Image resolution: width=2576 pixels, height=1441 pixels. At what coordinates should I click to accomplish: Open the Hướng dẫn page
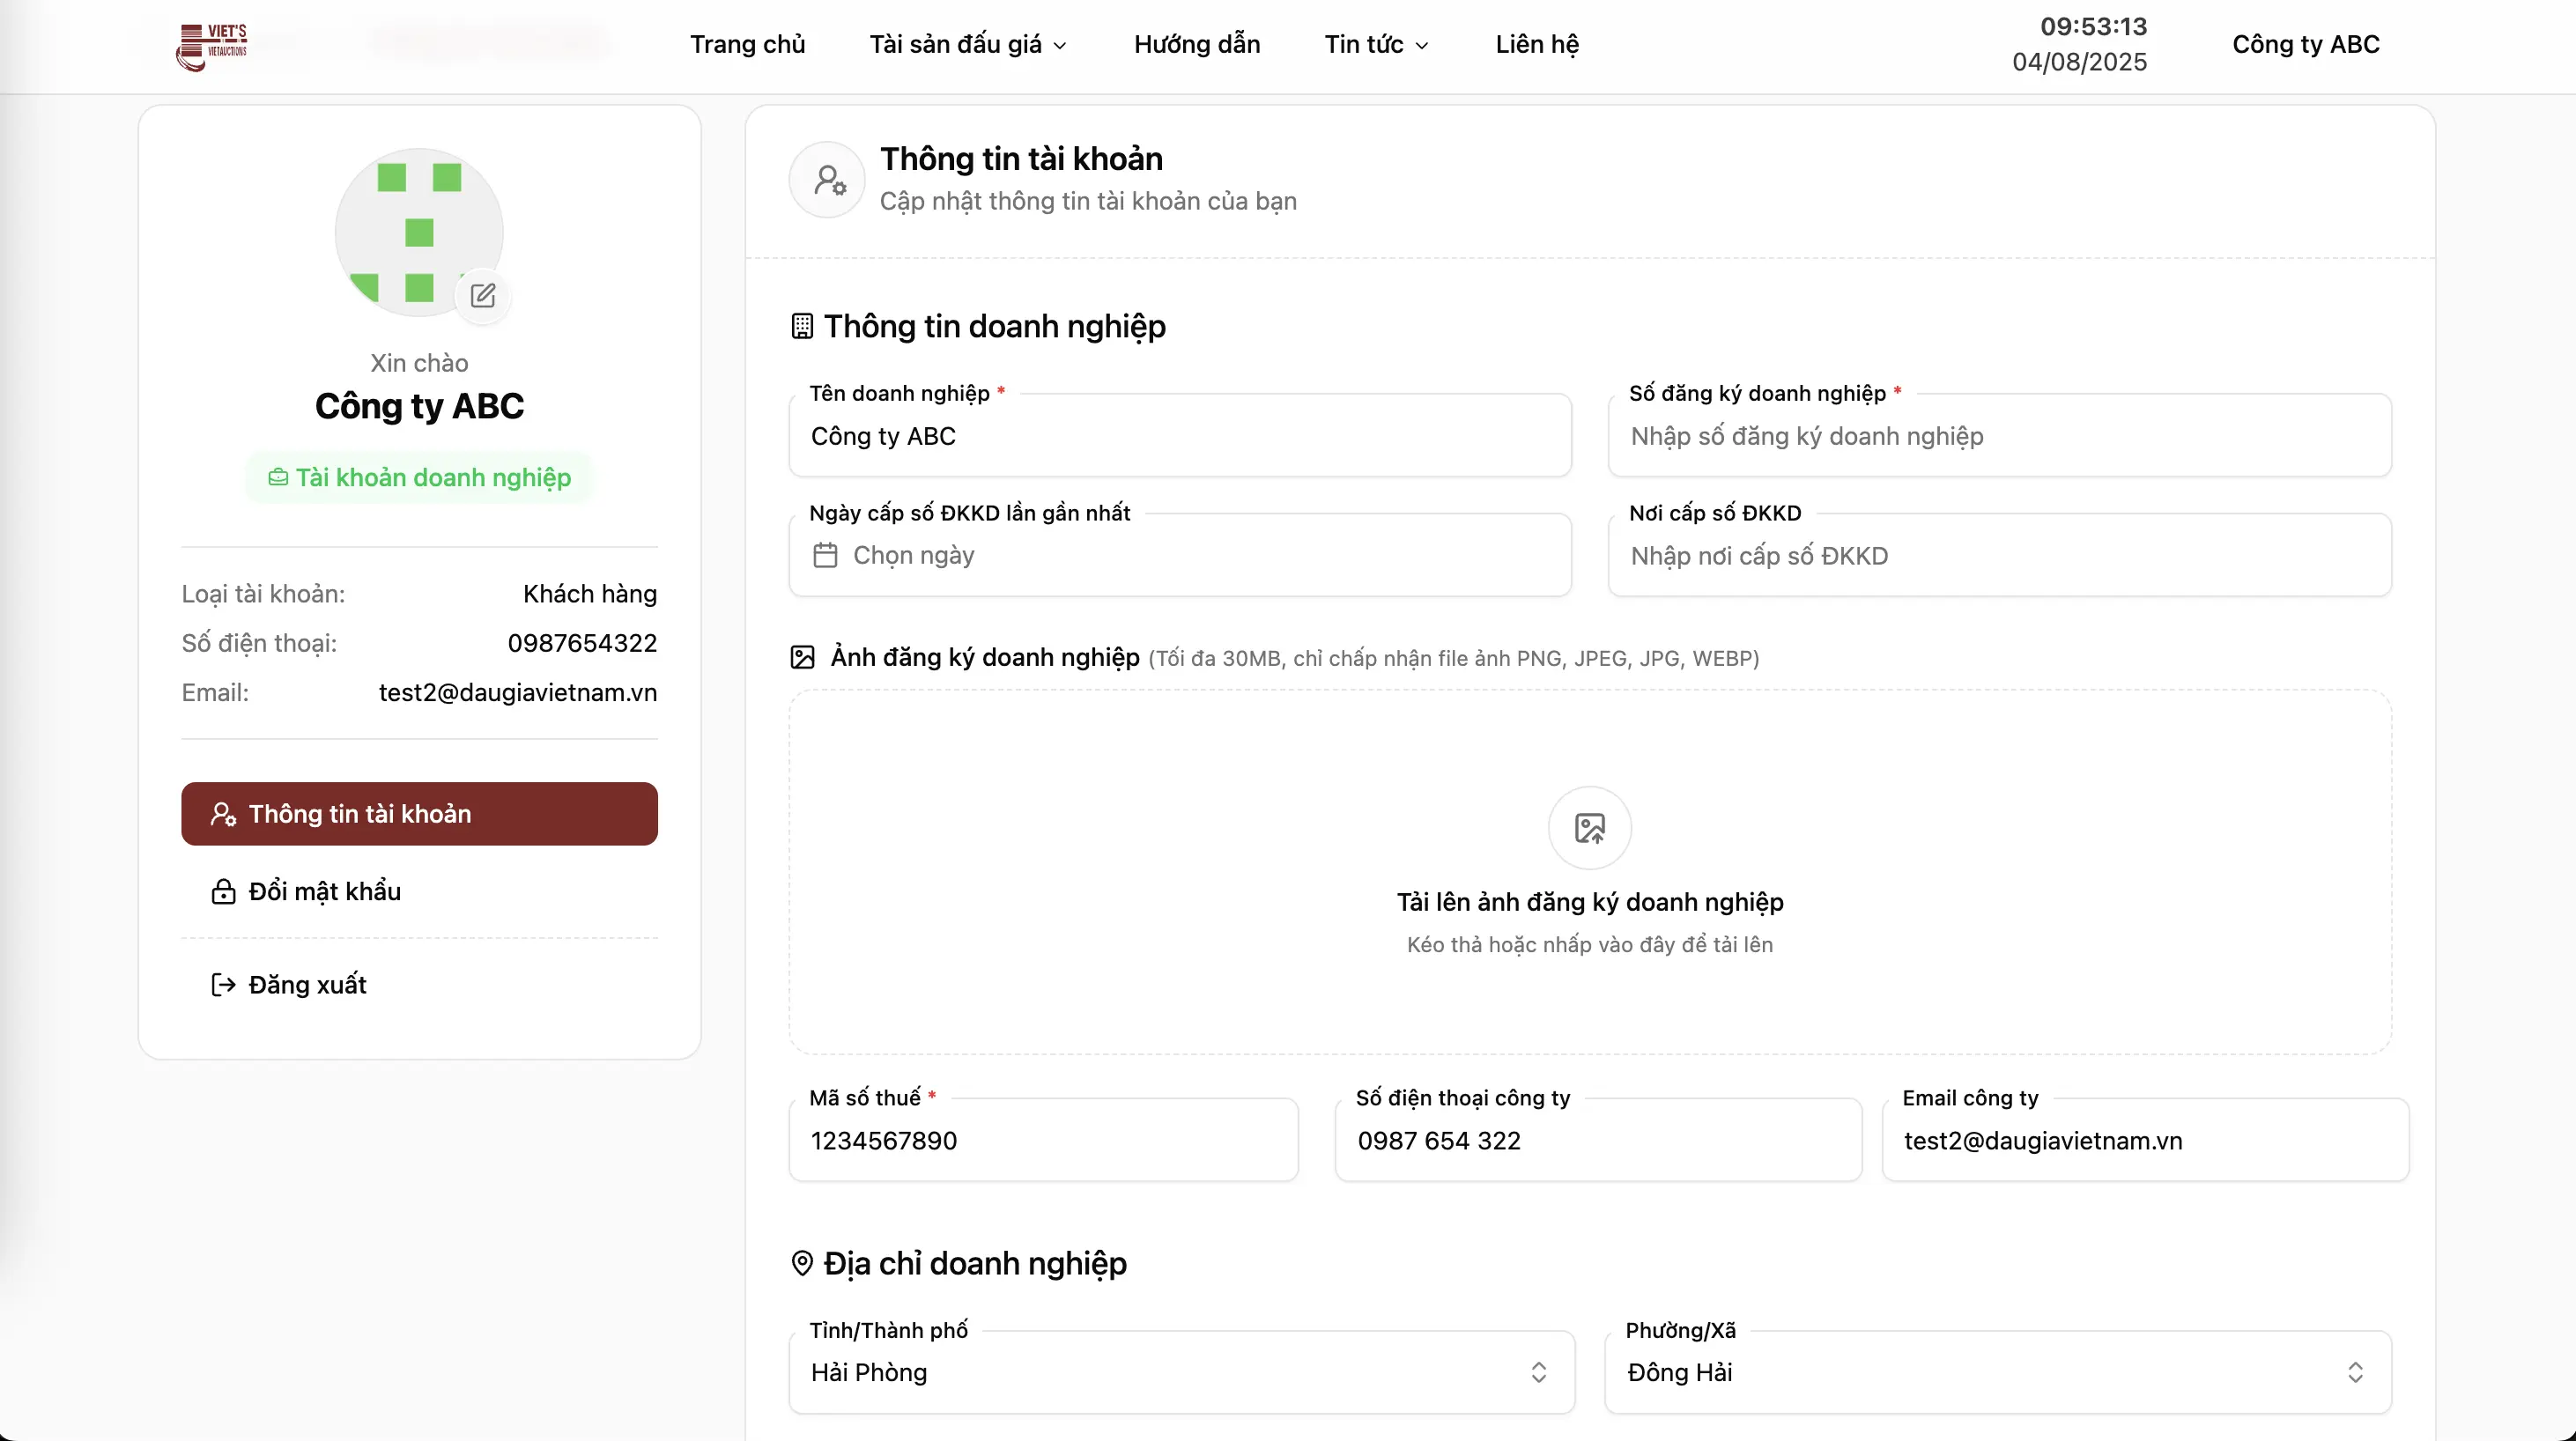pyautogui.click(x=1196, y=45)
